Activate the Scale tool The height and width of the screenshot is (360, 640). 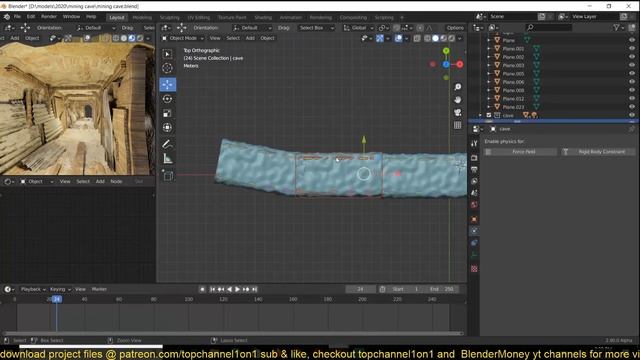167,113
